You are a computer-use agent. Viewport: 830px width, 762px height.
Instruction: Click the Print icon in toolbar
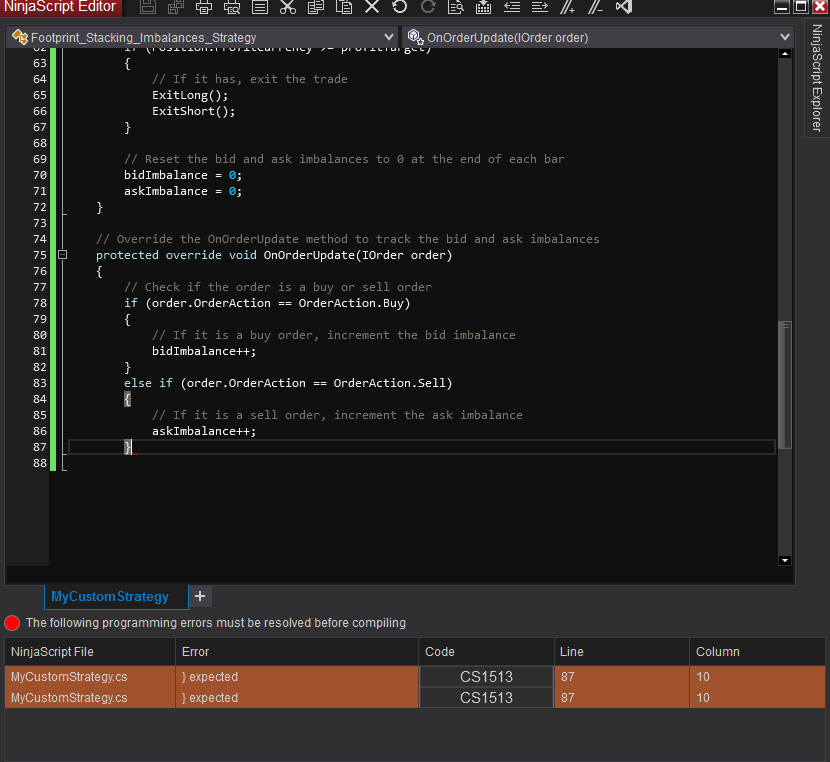pos(204,7)
